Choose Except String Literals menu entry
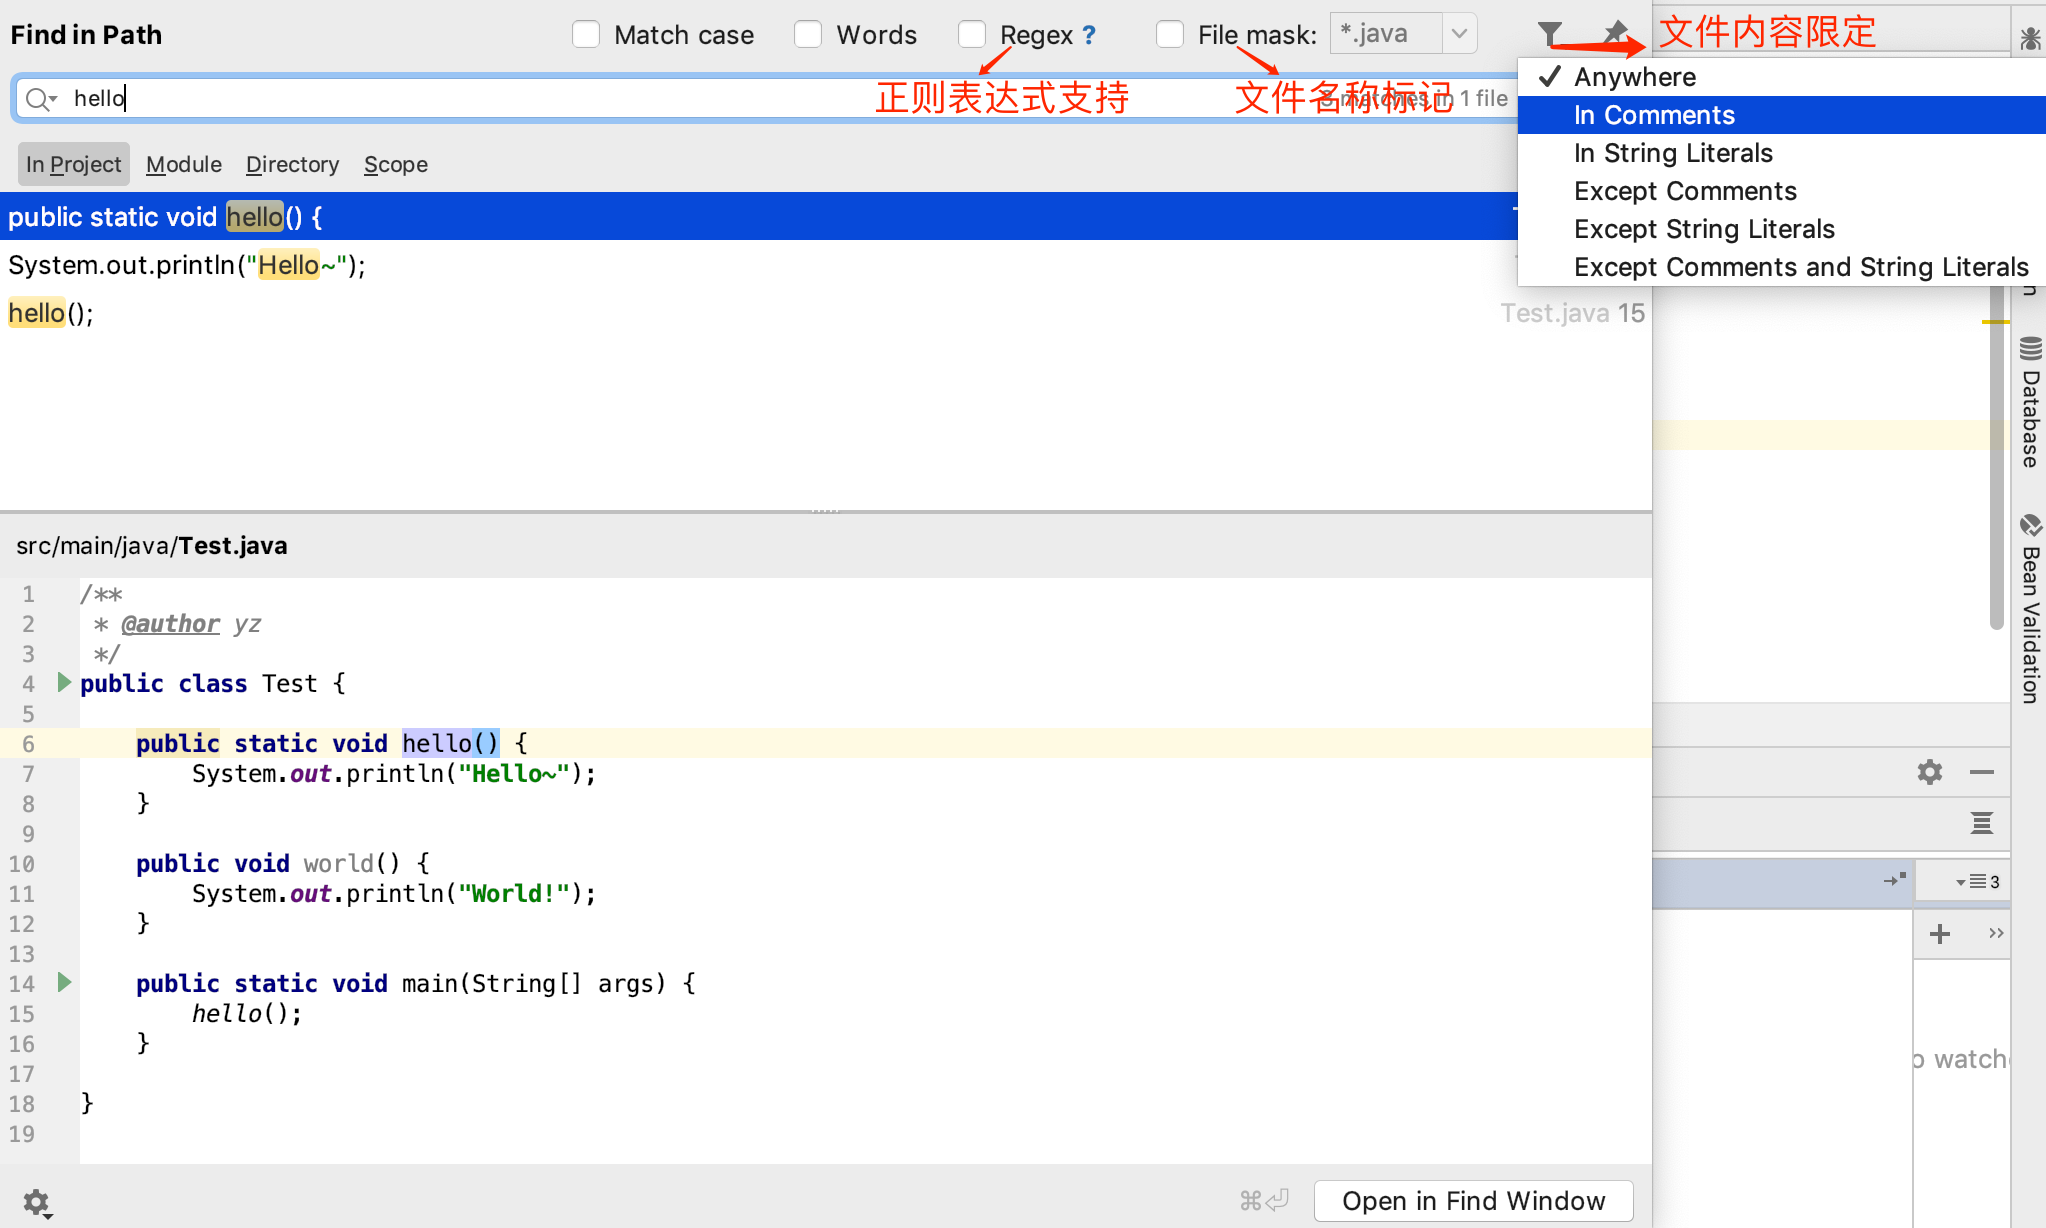This screenshot has width=2046, height=1228. tap(1704, 229)
